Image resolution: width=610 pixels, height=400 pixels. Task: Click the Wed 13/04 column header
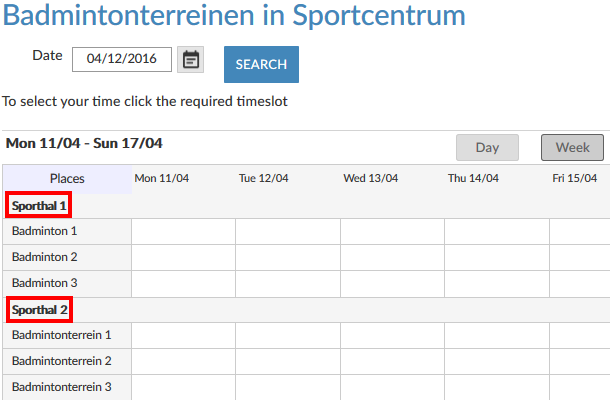coord(371,179)
